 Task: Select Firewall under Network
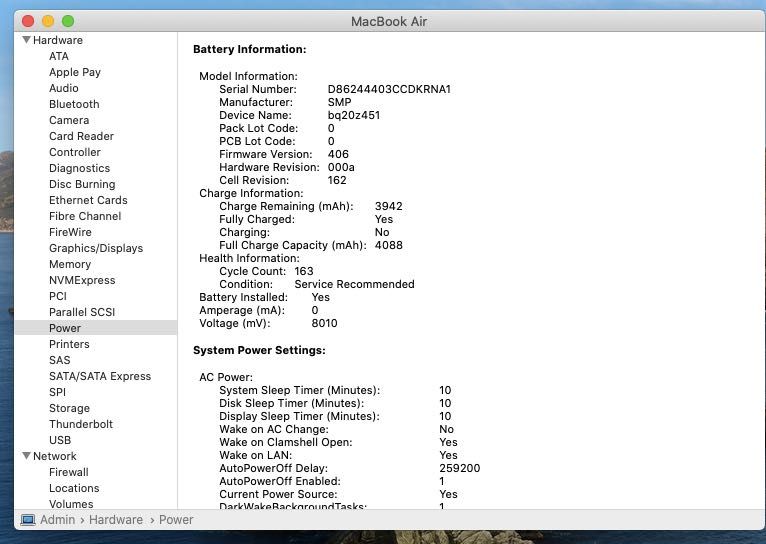(x=69, y=472)
